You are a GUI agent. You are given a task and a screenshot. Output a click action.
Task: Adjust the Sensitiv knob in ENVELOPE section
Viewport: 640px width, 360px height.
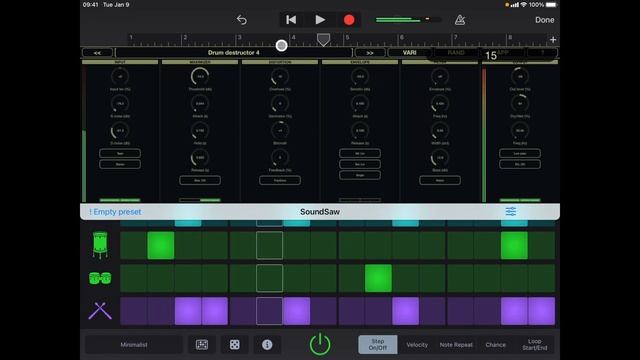pyautogui.click(x=360, y=76)
